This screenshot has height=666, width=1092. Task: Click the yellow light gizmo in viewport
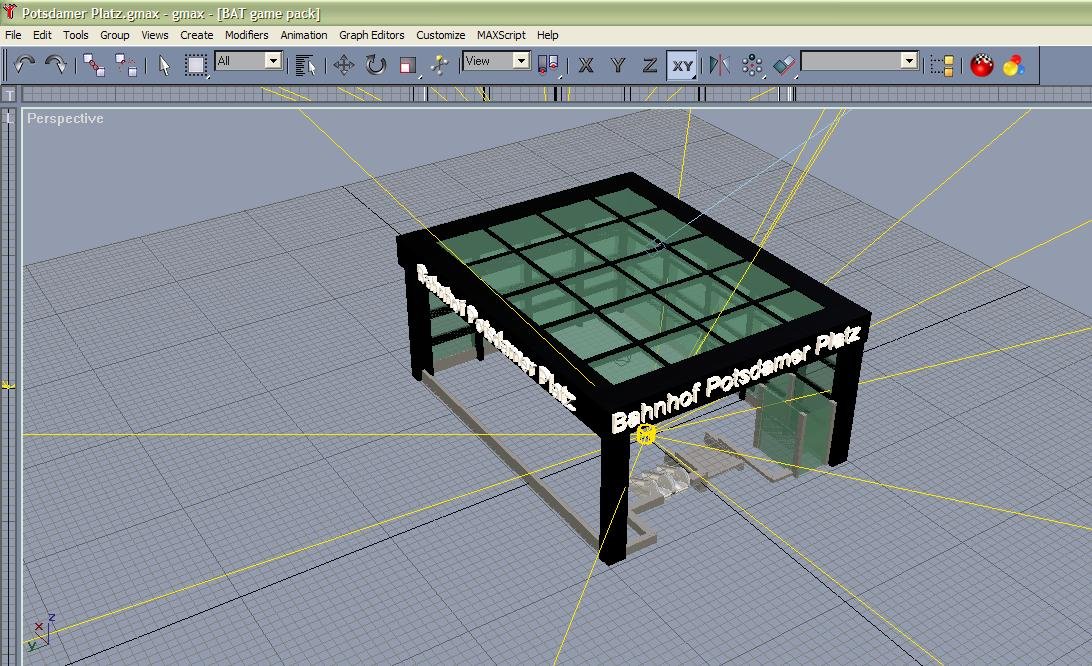click(x=646, y=435)
